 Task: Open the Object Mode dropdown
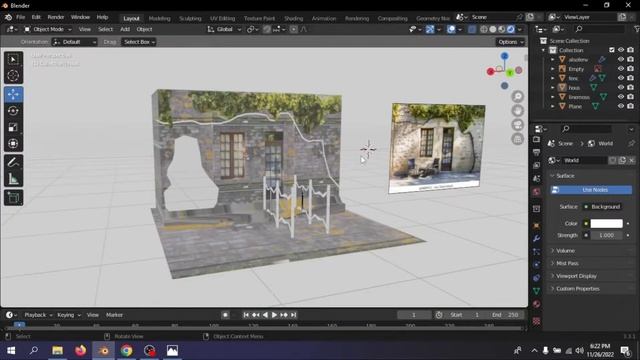coord(48,29)
